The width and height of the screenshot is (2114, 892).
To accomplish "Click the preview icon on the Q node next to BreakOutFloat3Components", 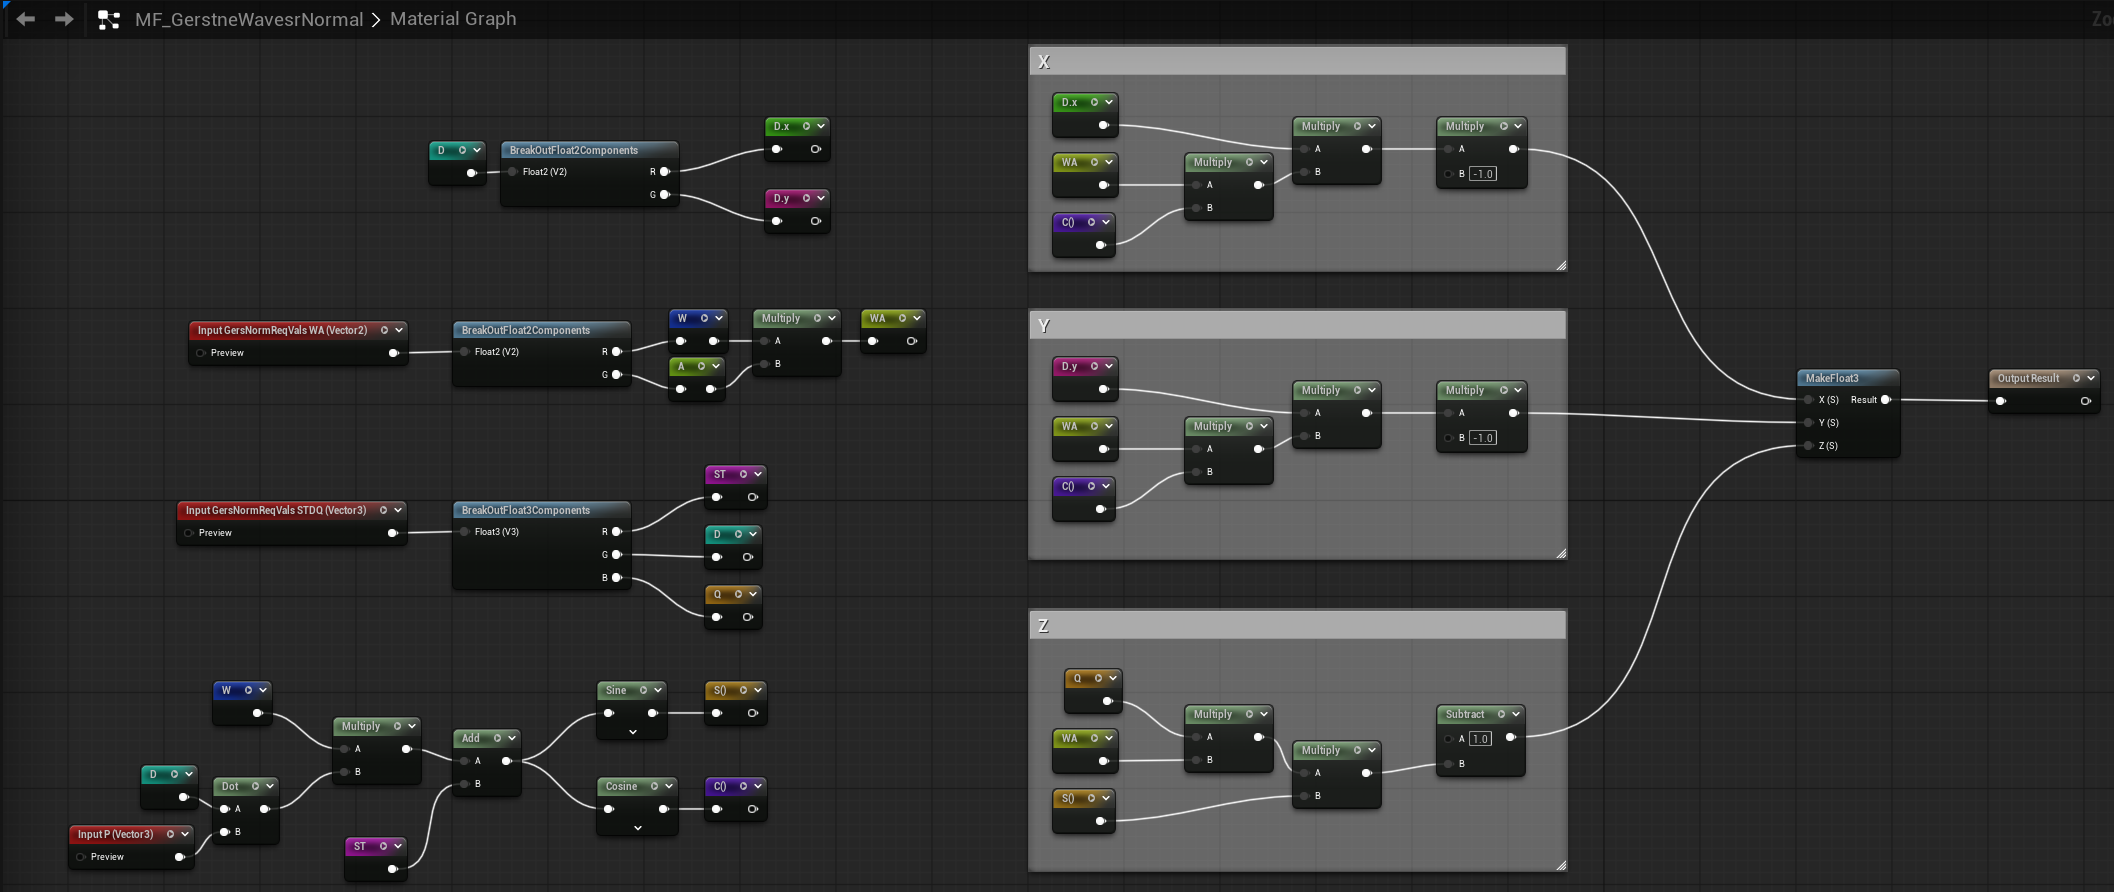I will coord(738,594).
